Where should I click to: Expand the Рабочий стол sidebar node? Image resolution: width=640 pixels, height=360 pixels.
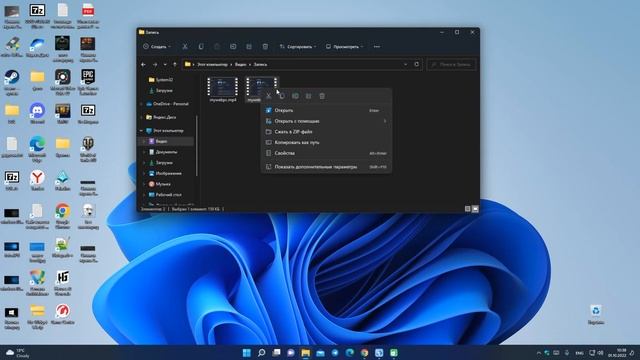[144, 195]
